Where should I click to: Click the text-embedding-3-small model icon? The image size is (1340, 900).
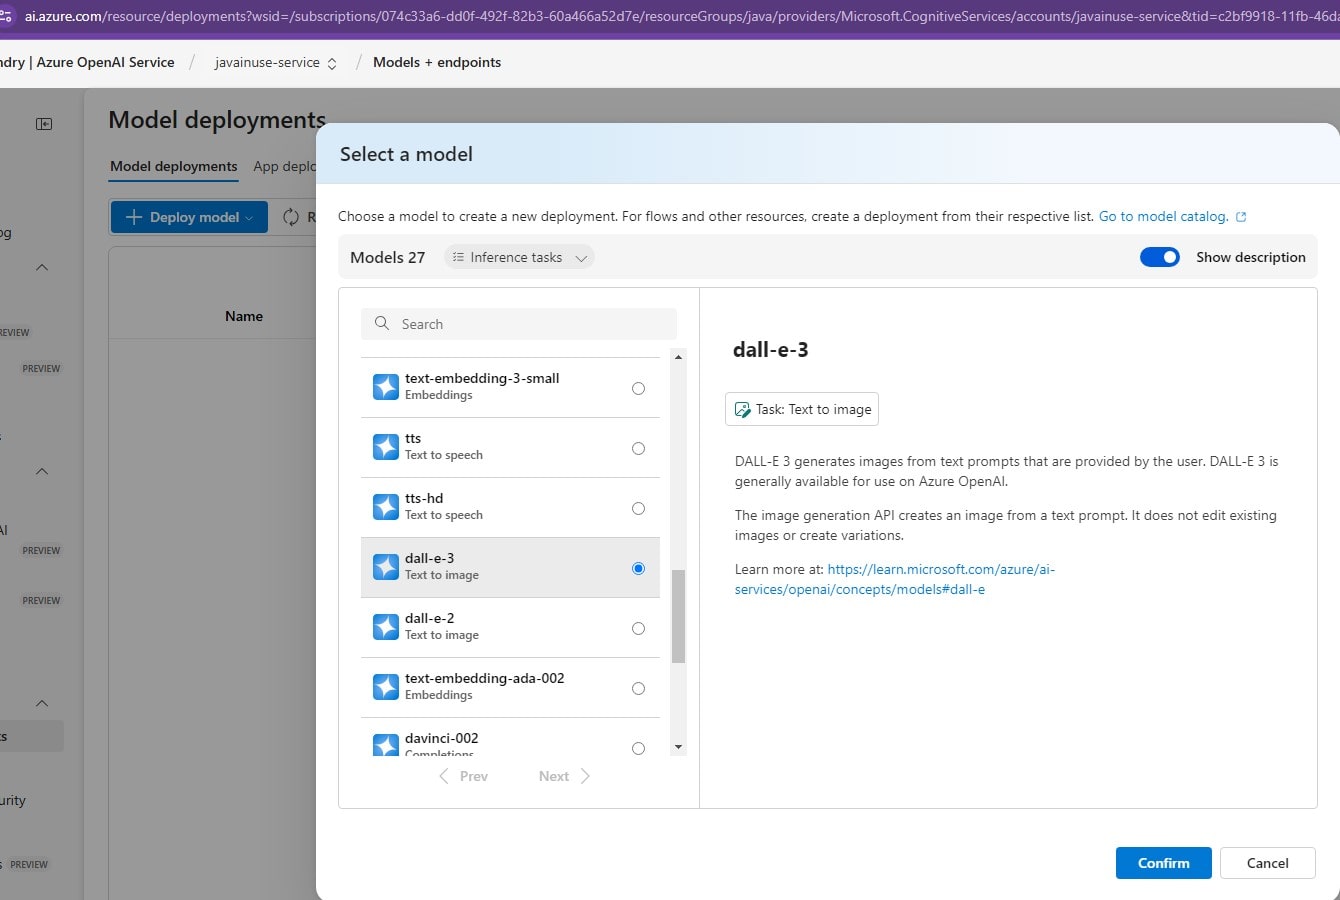tap(386, 387)
